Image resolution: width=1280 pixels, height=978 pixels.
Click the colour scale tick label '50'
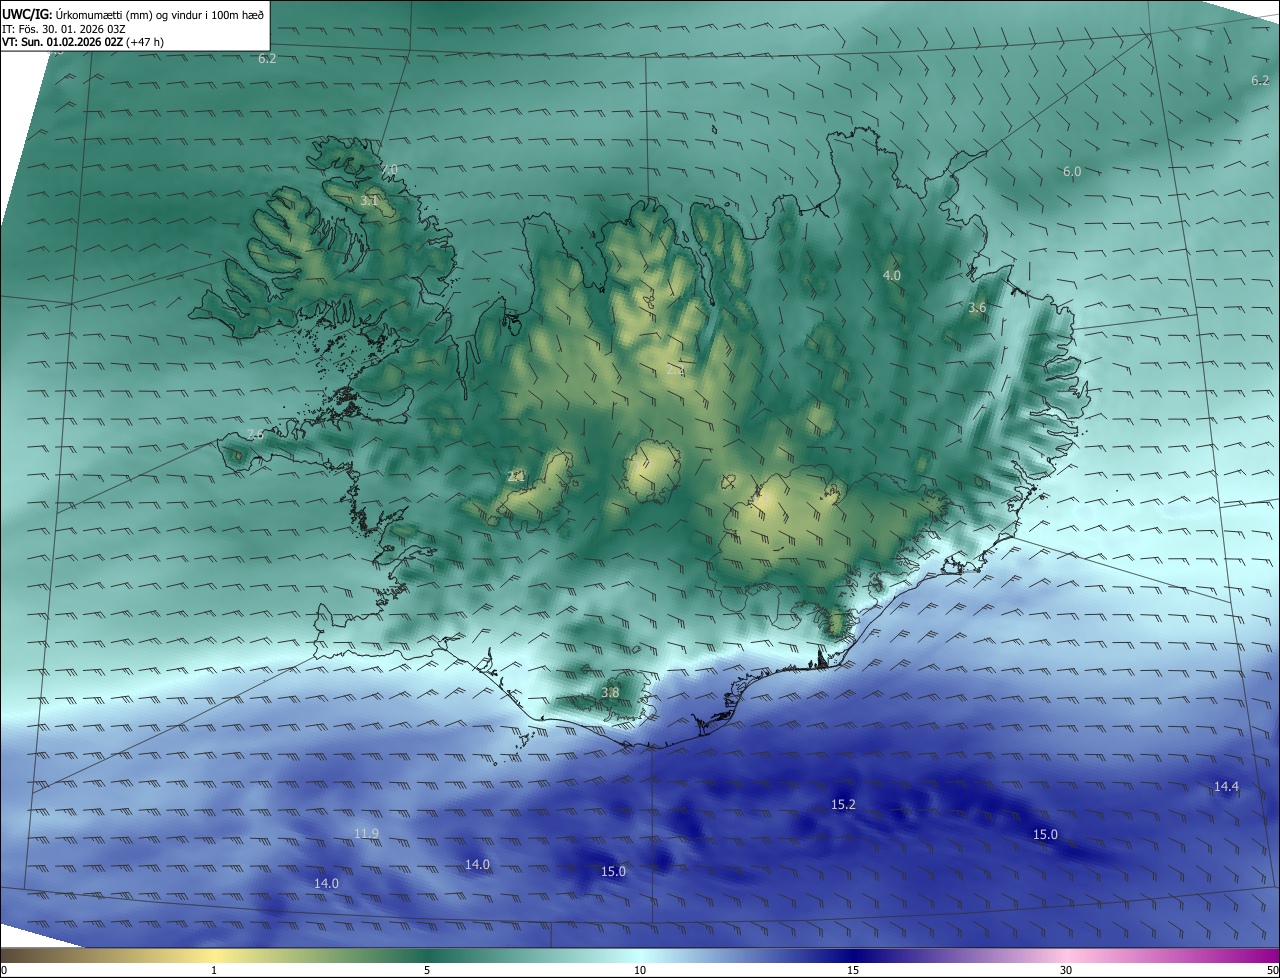pos(1272,970)
